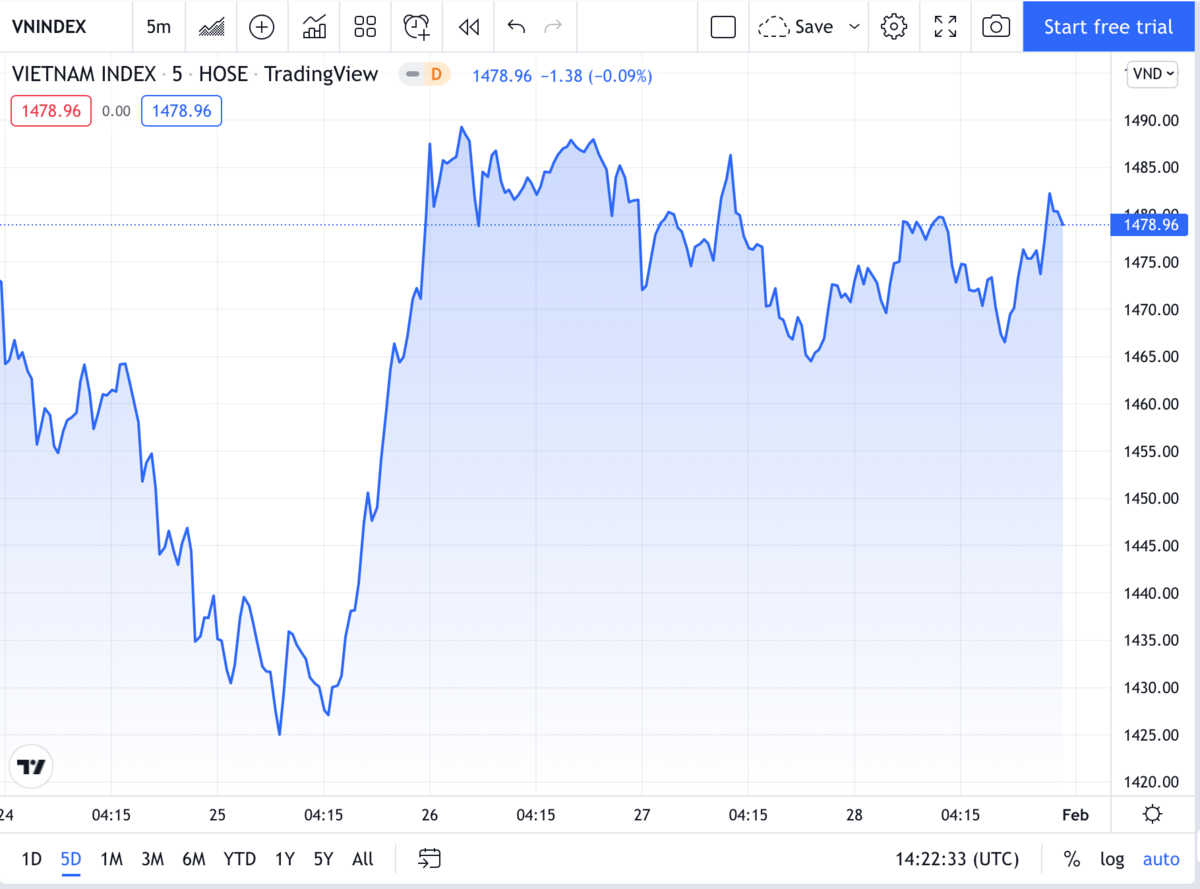This screenshot has height=889, width=1200.
Task: Open chart settings gear icon
Action: pyautogui.click(x=893, y=26)
